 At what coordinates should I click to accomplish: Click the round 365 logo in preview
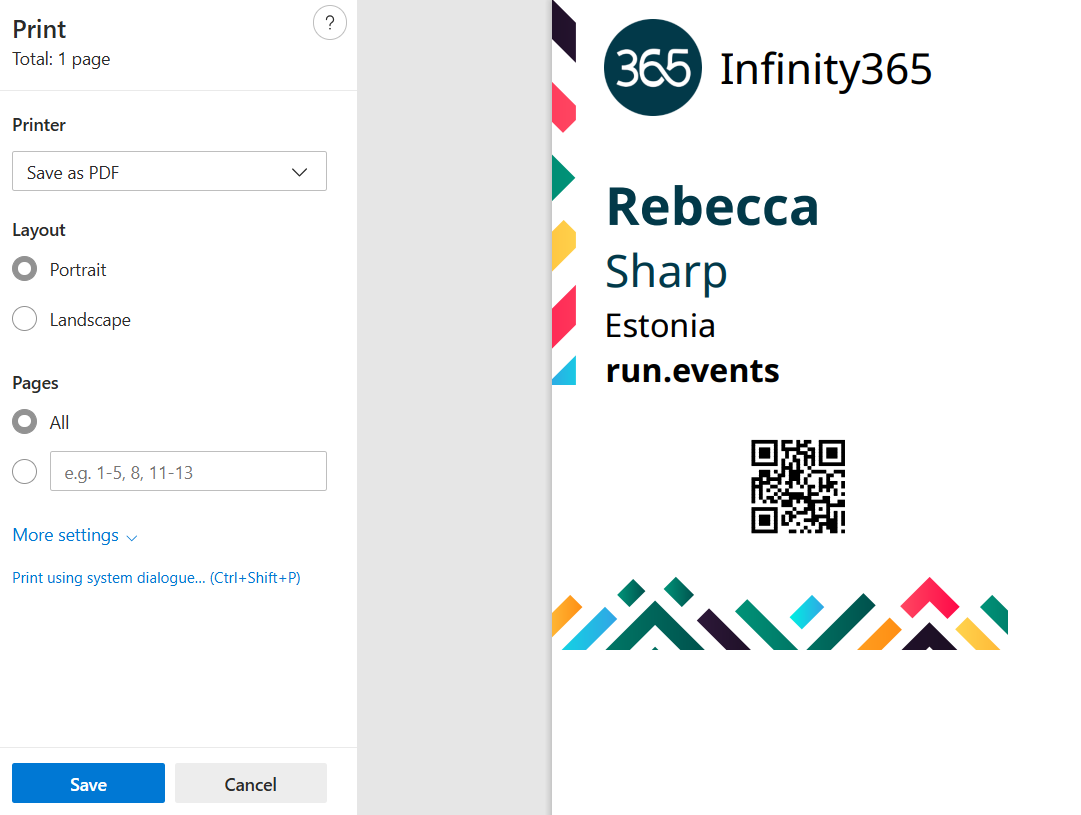pyautogui.click(x=653, y=68)
